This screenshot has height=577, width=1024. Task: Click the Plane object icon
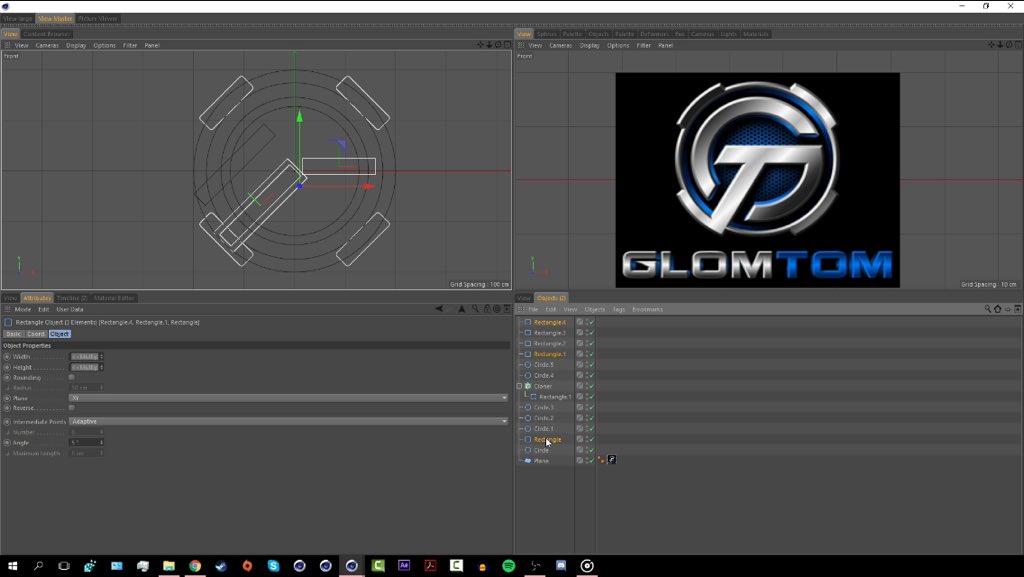528,461
